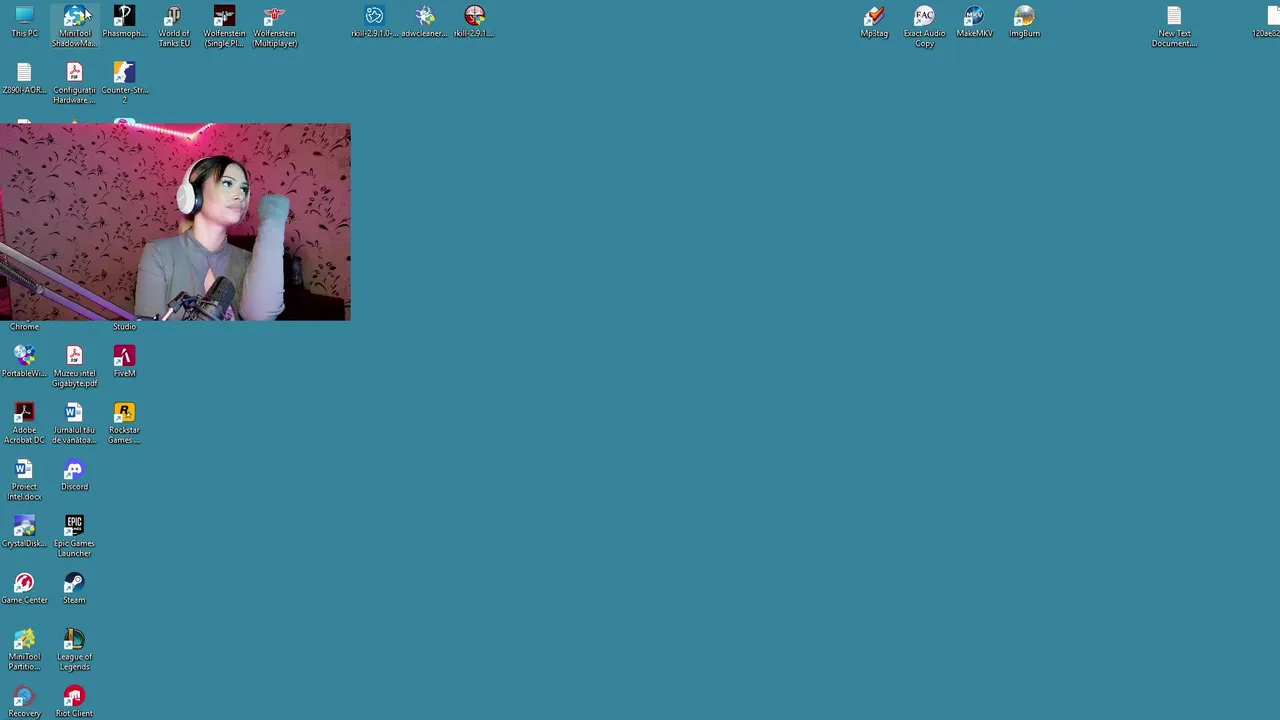Select the Steam shortcut
Image resolution: width=1280 pixels, height=720 pixels.
(74, 589)
